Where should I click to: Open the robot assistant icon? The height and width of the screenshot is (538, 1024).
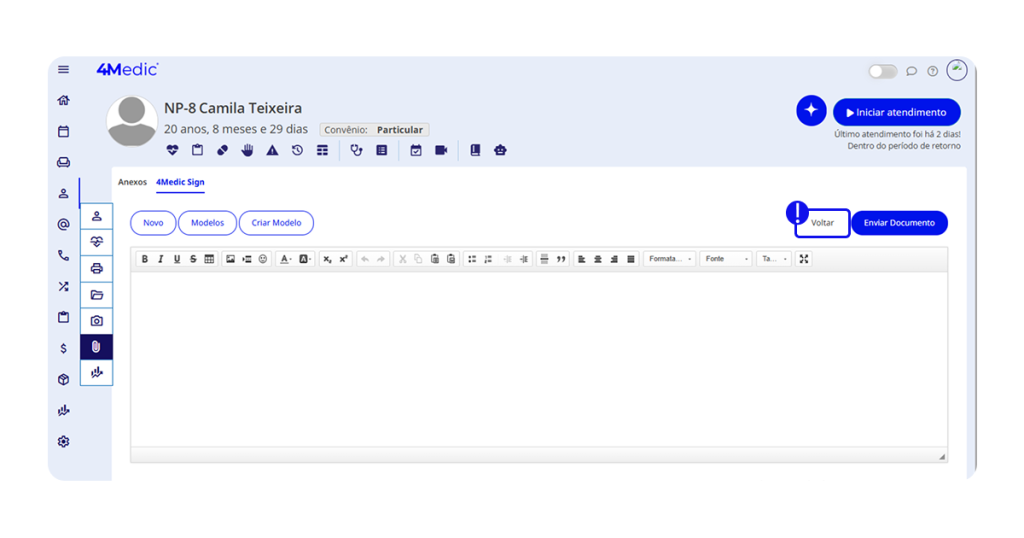coord(500,150)
